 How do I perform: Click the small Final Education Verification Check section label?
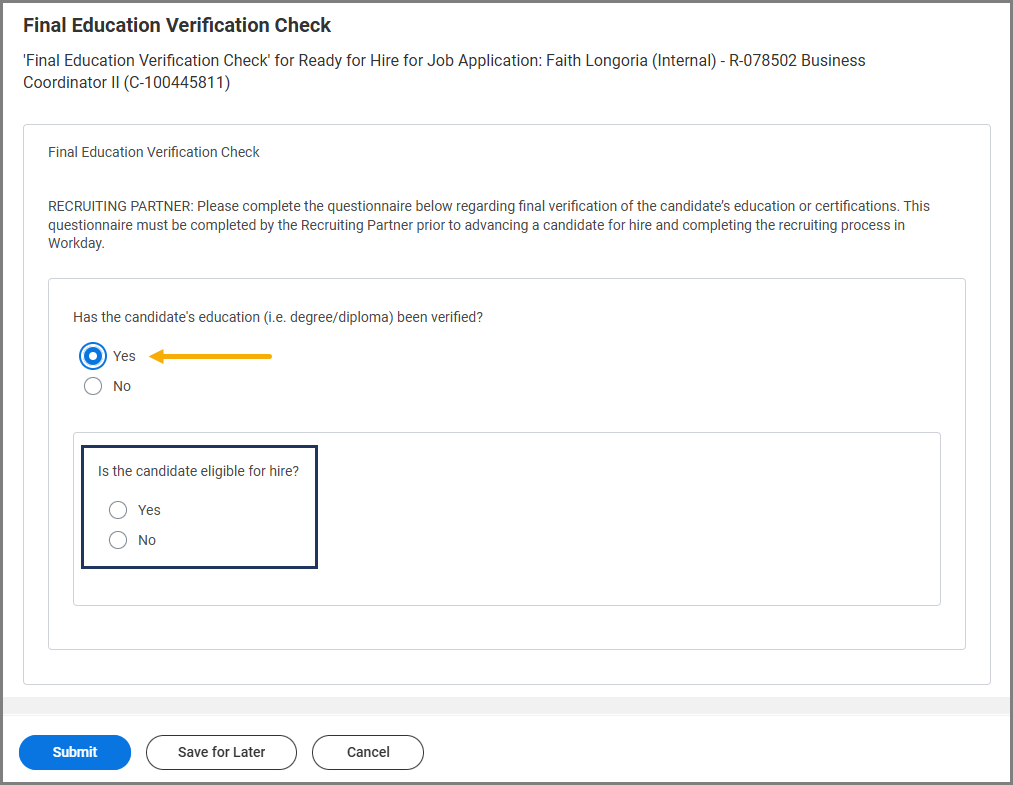pos(154,152)
